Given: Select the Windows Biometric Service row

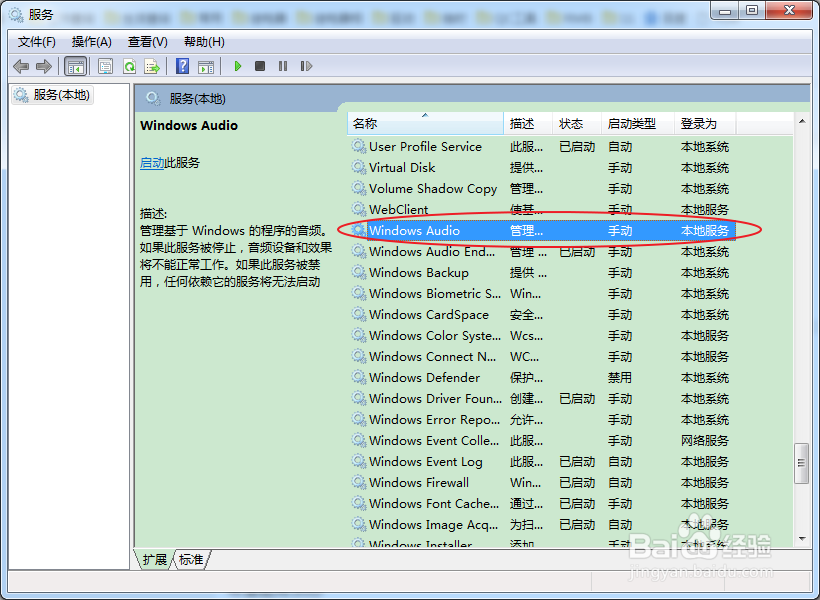Looking at the screenshot, I should pyautogui.click(x=541, y=293).
